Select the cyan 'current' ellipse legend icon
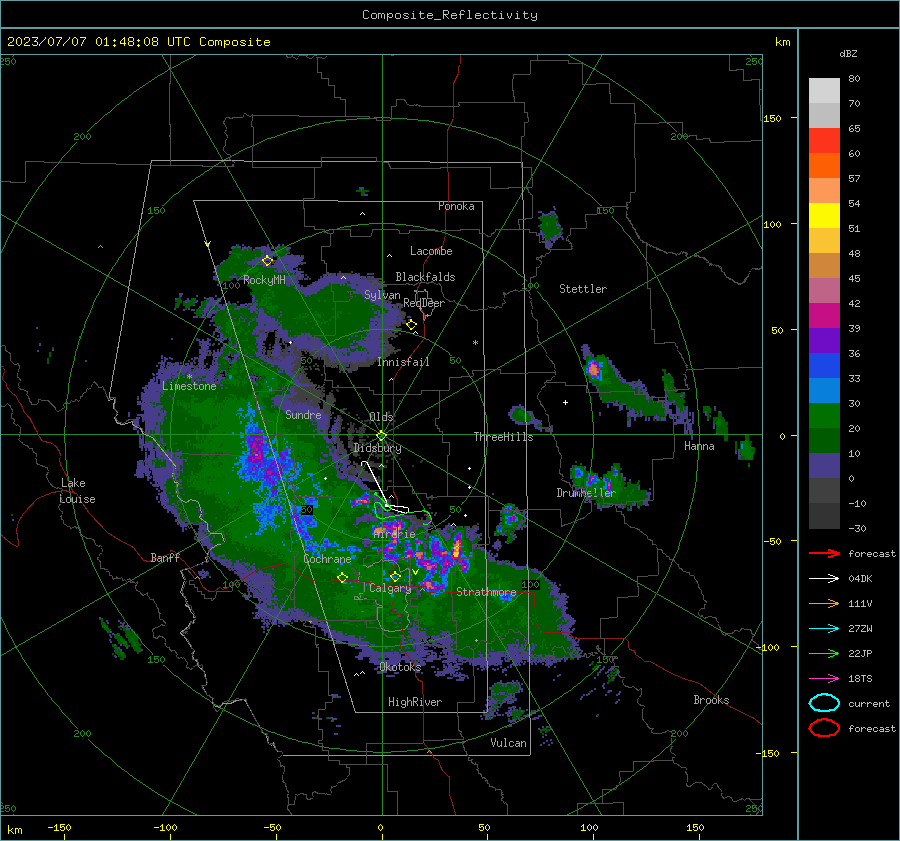Screen dimensions: 900x841 coord(824,703)
